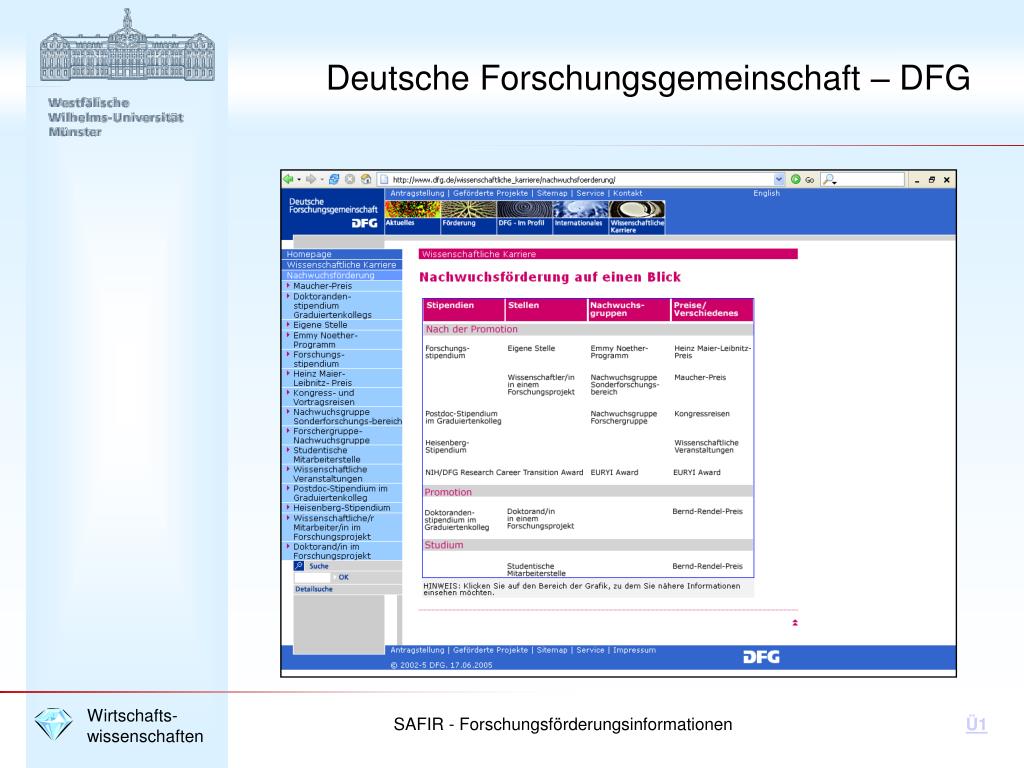Stop page loading with the stop icon
The image size is (1024, 768).
point(350,180)
